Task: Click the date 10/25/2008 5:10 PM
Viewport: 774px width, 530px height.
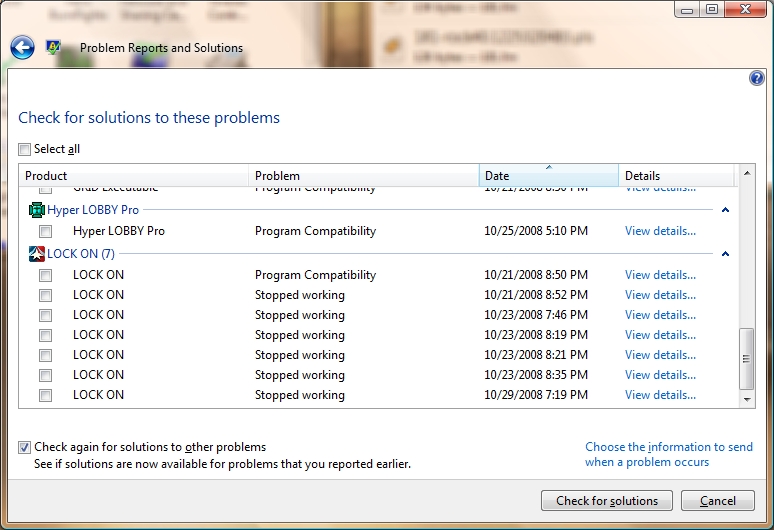Action: (x=536, y=231)
